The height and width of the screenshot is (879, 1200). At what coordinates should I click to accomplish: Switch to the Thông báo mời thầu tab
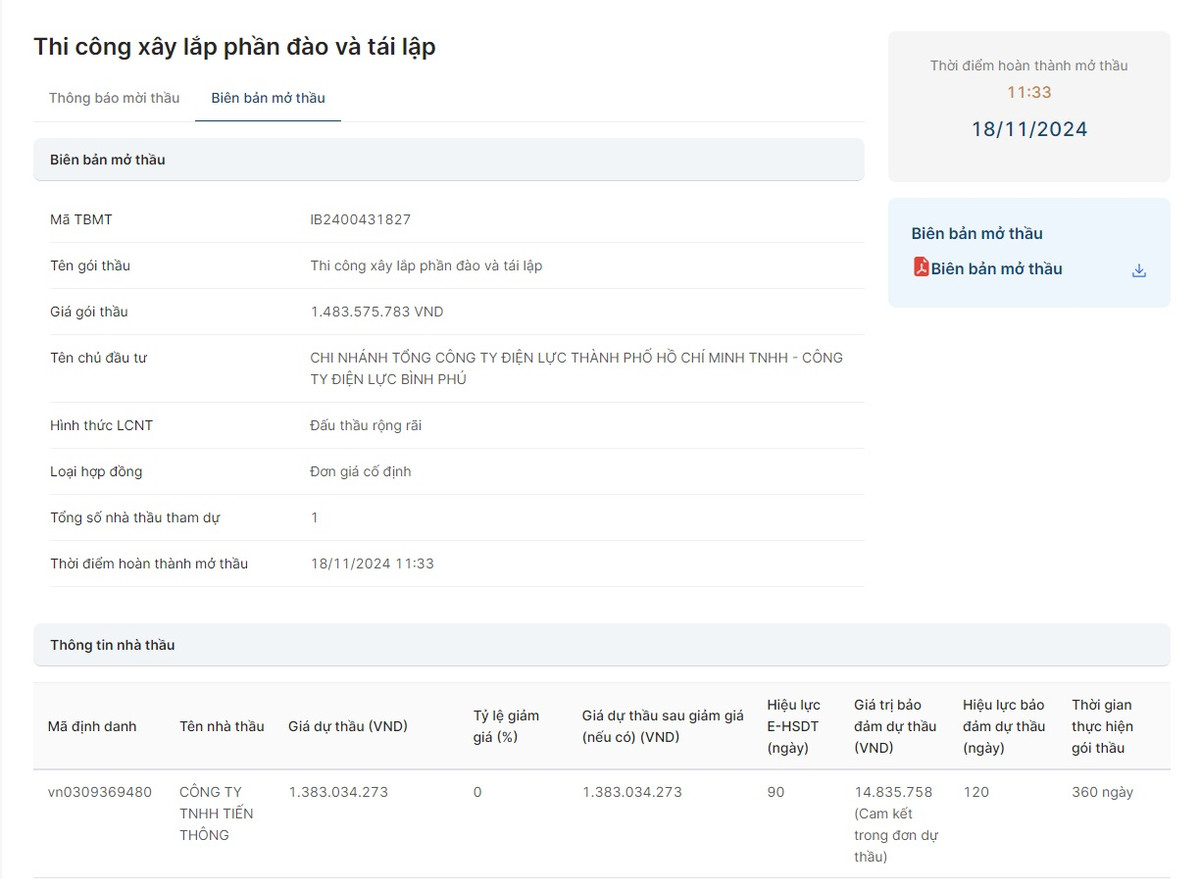(113, 98)
